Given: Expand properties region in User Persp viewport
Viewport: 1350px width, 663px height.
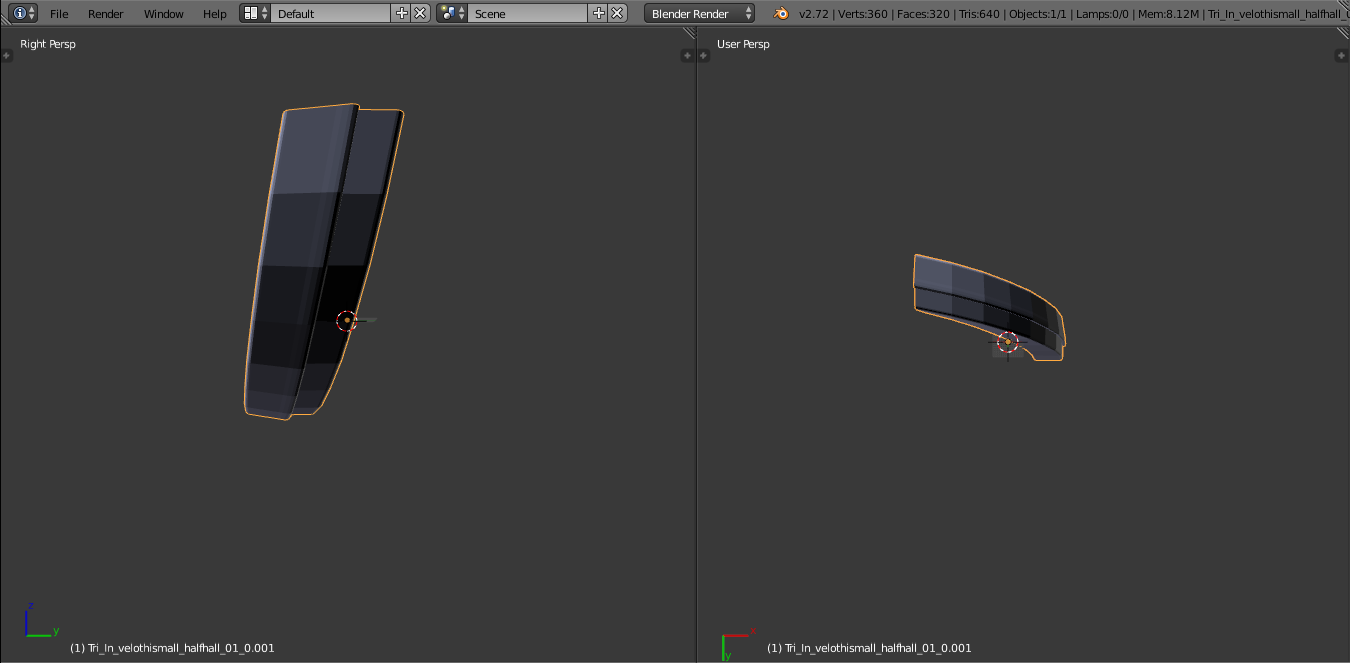Looking at the screenshot, I should (1342, 56).
